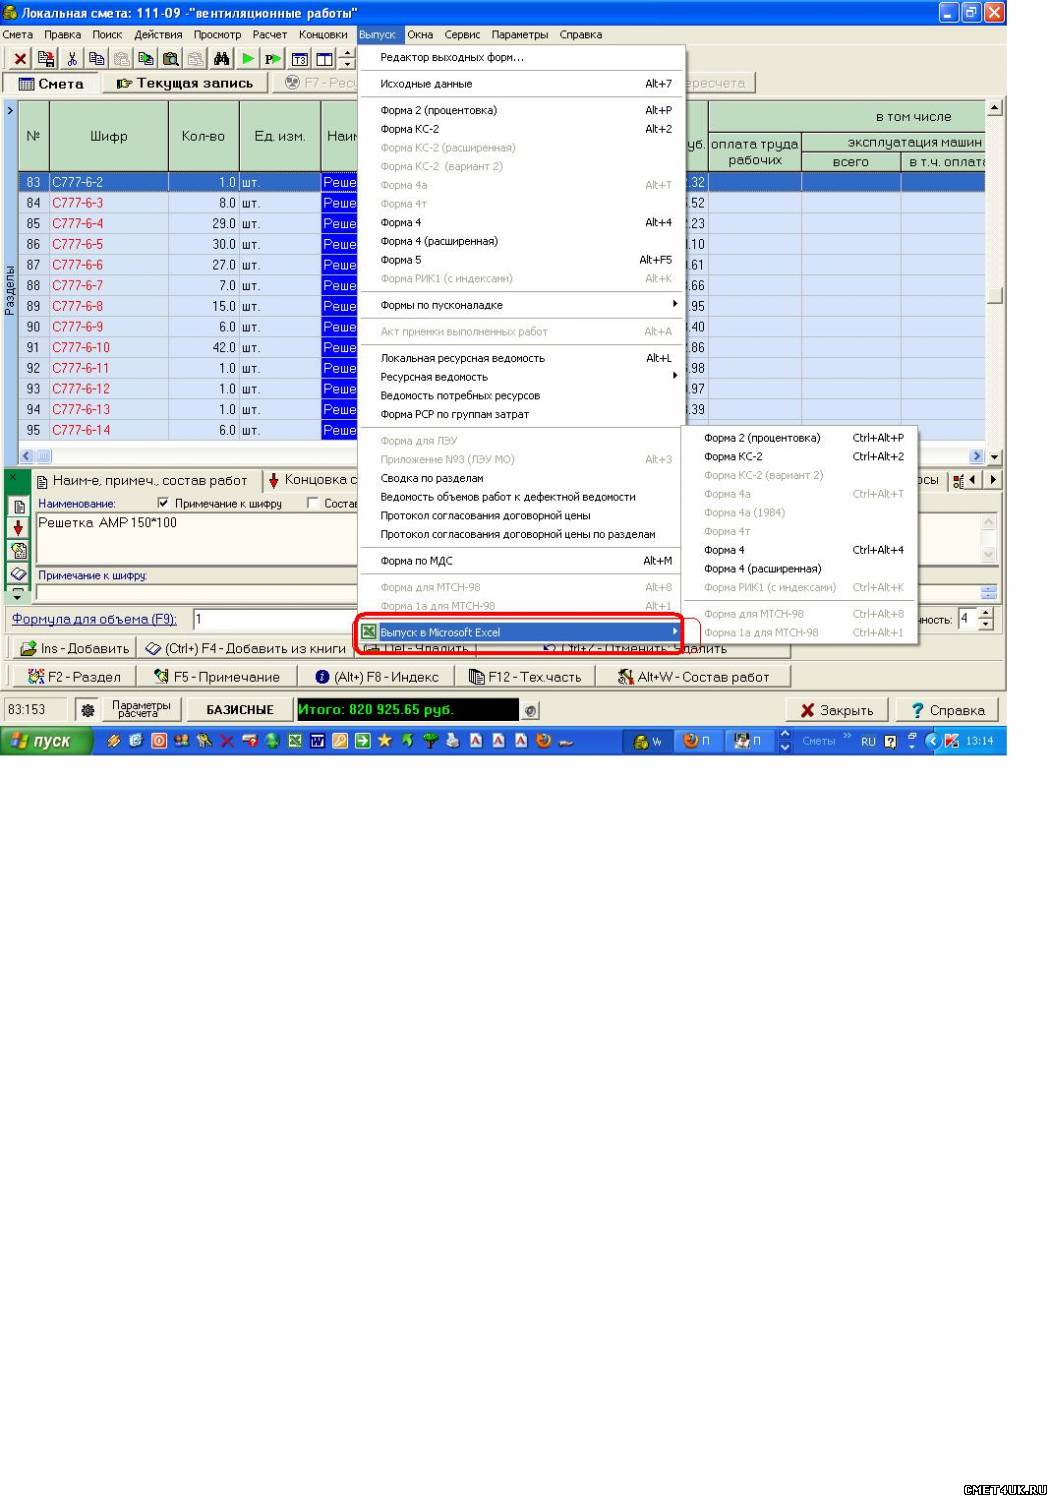Click Ins - Добавить button

click(75, 648)
